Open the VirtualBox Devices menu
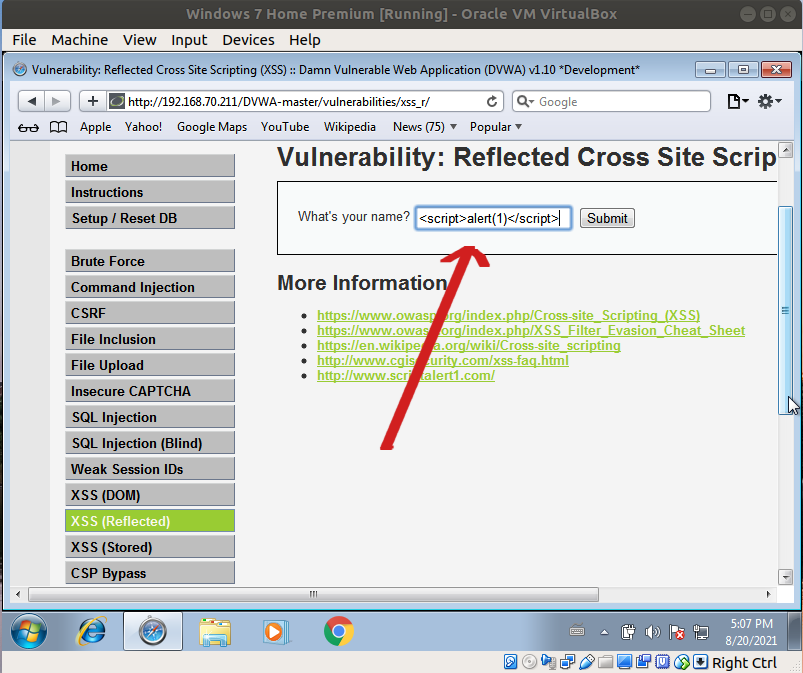 pyautogui.click(x=248, y=40)
